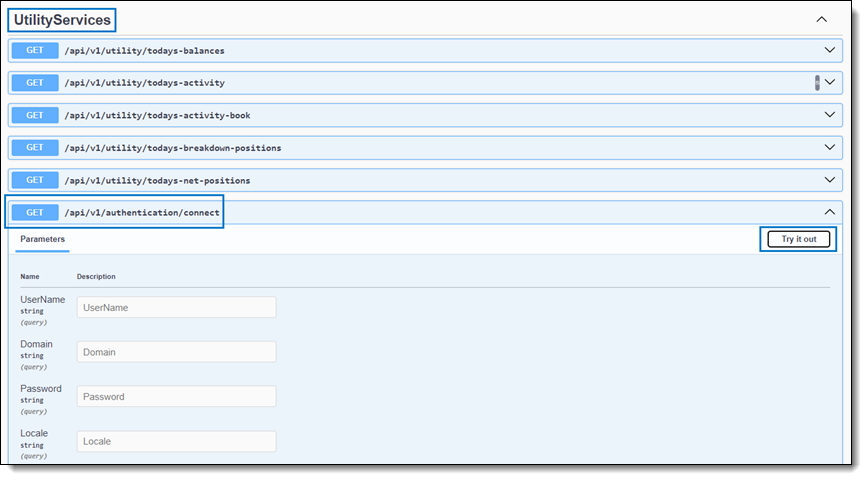The height and width of the screenshot is (480, 867).
Task: Click GET badge for todays-net-positions
Action: (x=35, y=180)
